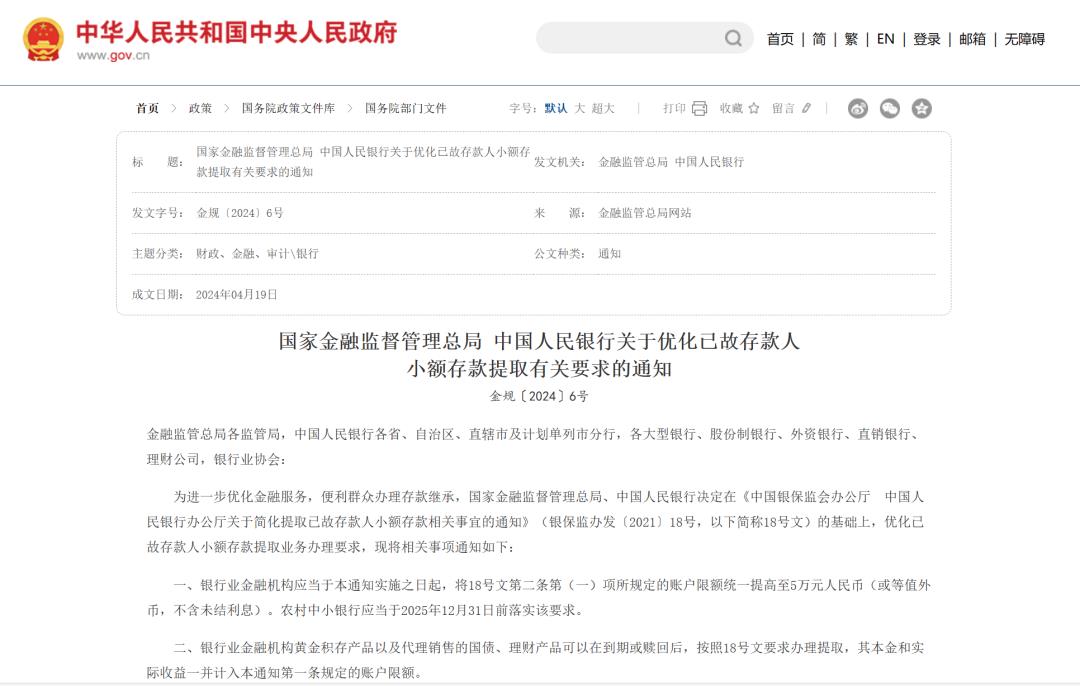Click the pencil icon next to 留言
This screenshot has width=1080, height=686.
(x=807, y=108)
